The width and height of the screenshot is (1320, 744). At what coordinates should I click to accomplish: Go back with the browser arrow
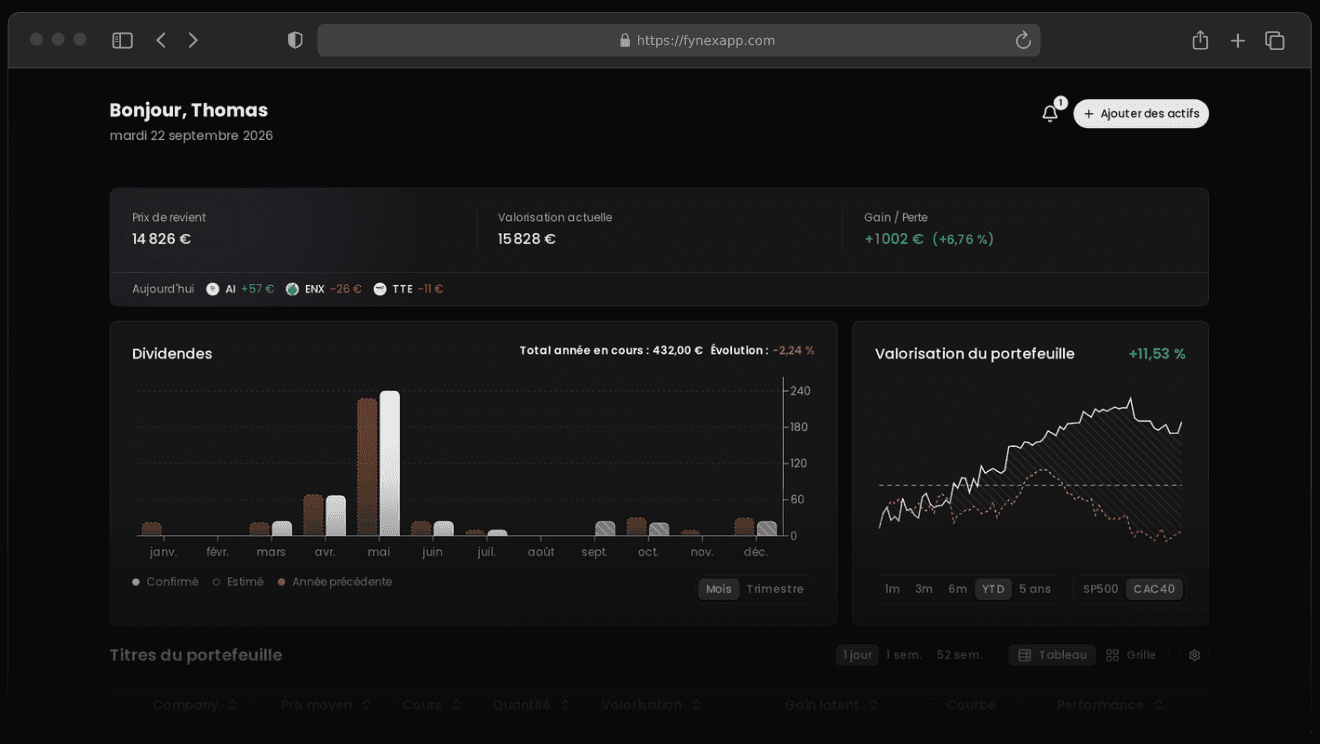click(161, 40)
